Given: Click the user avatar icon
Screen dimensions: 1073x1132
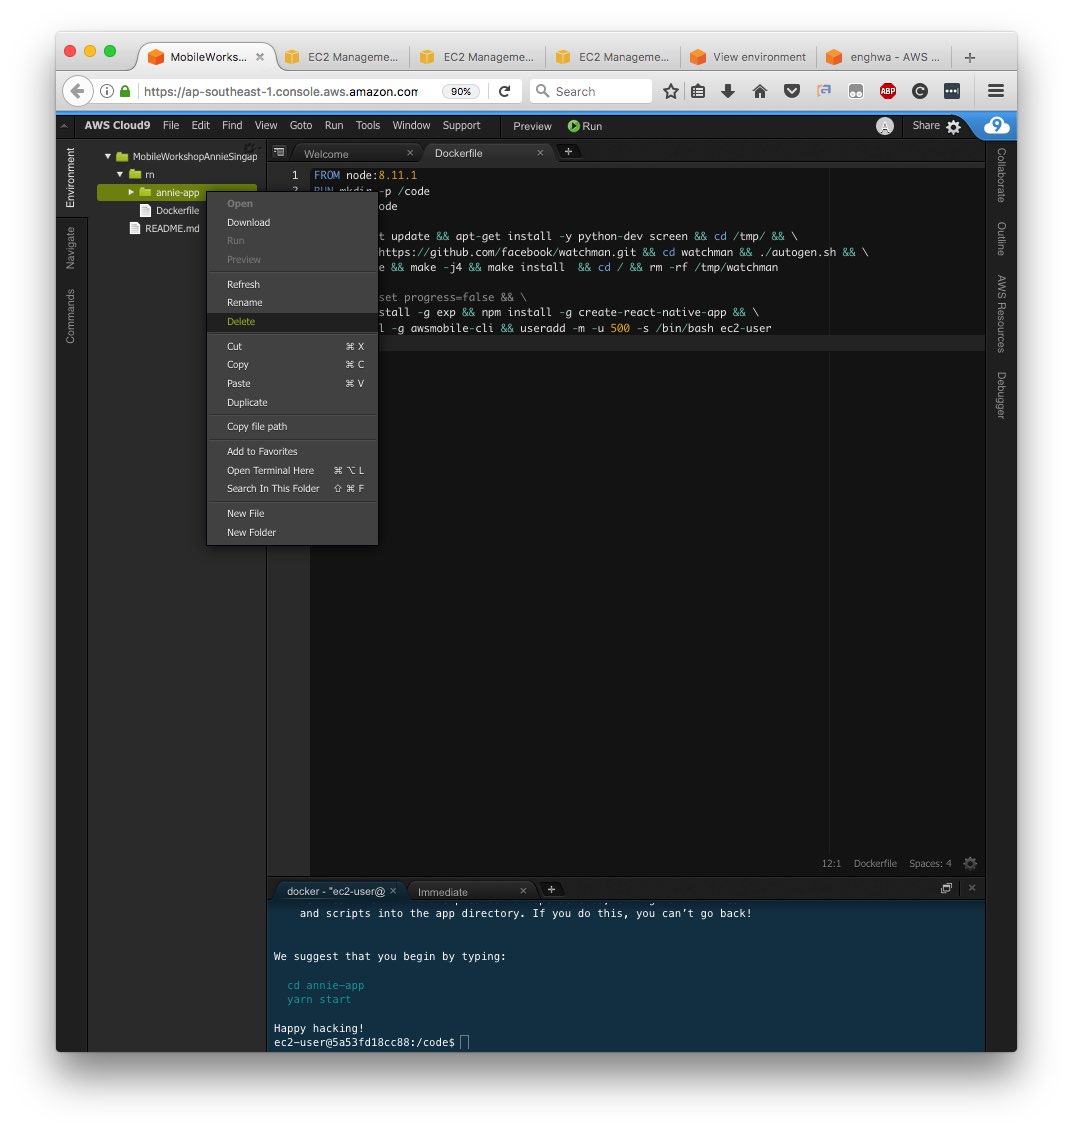Looking at the screenshot, I should 885,126.
